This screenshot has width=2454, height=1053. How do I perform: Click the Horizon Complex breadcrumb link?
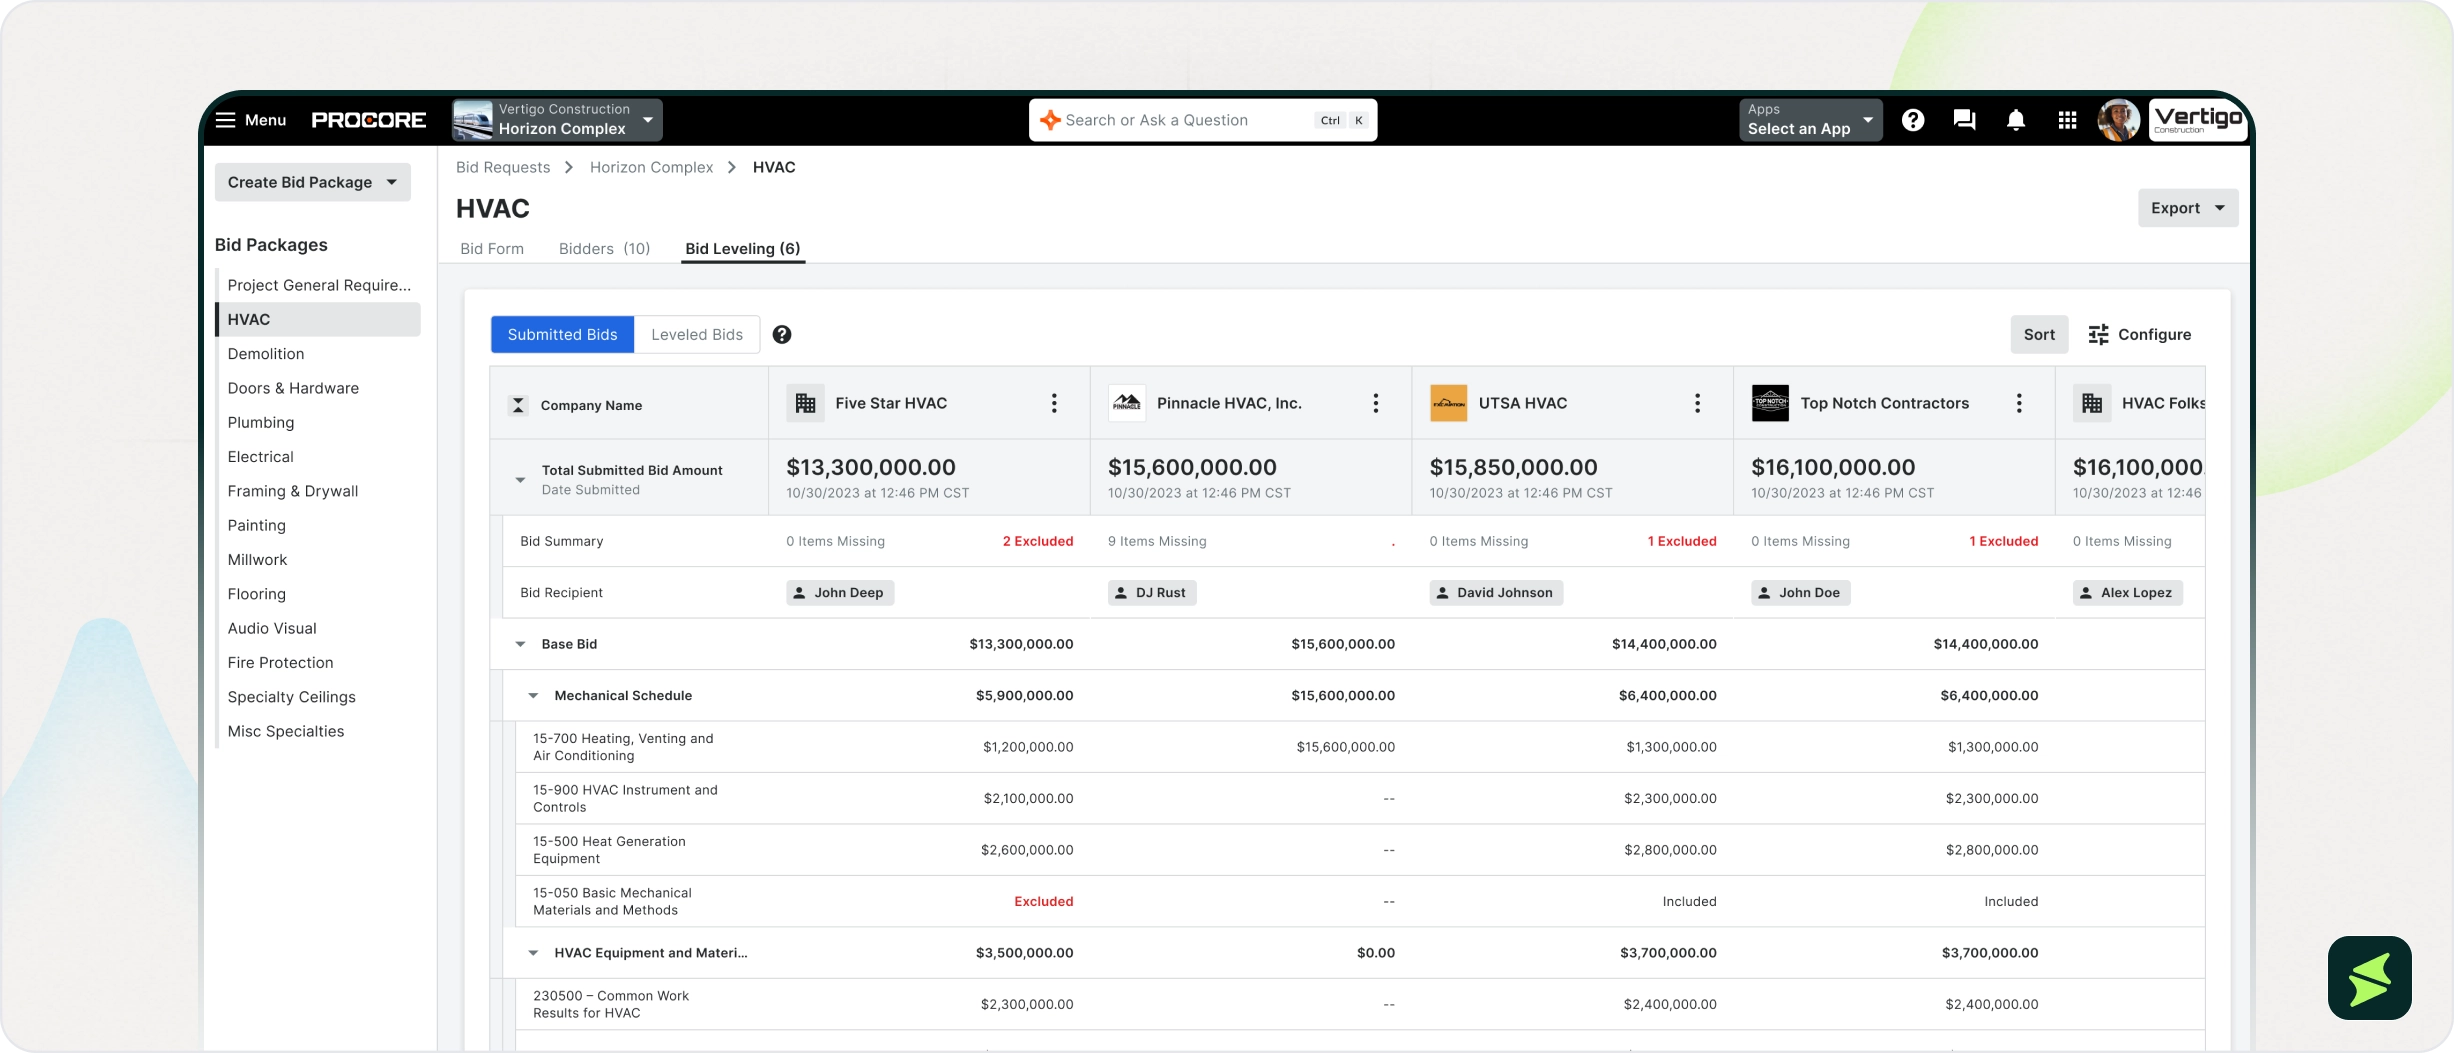tap(652, 167)
